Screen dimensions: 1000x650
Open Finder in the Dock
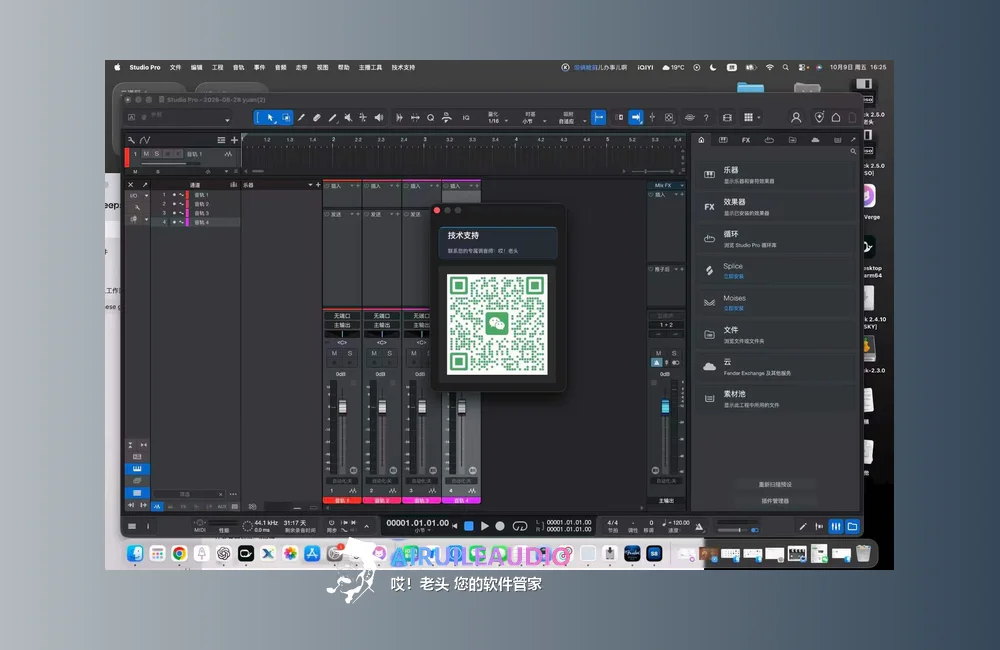pos(135,554)
